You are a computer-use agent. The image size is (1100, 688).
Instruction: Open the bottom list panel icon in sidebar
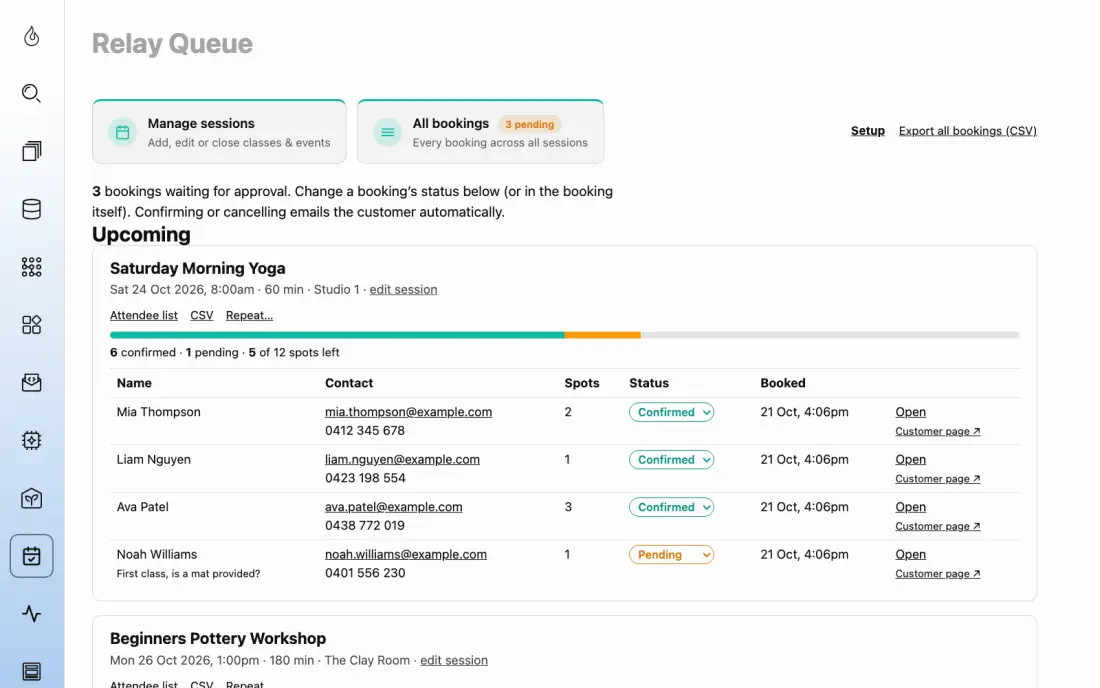[32, 671]
